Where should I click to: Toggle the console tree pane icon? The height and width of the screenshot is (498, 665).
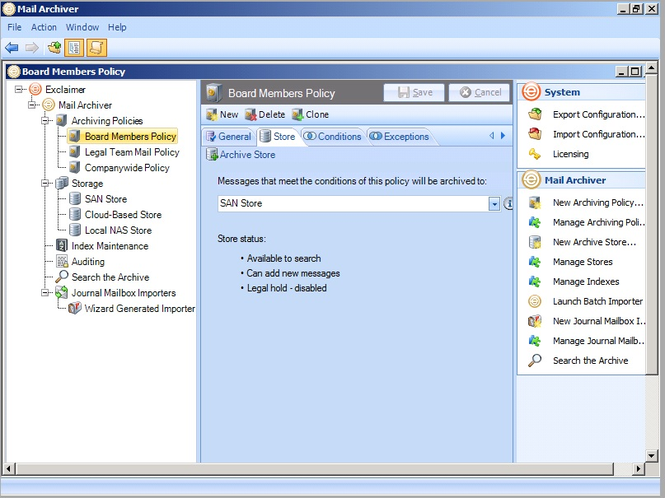[74, 48]
